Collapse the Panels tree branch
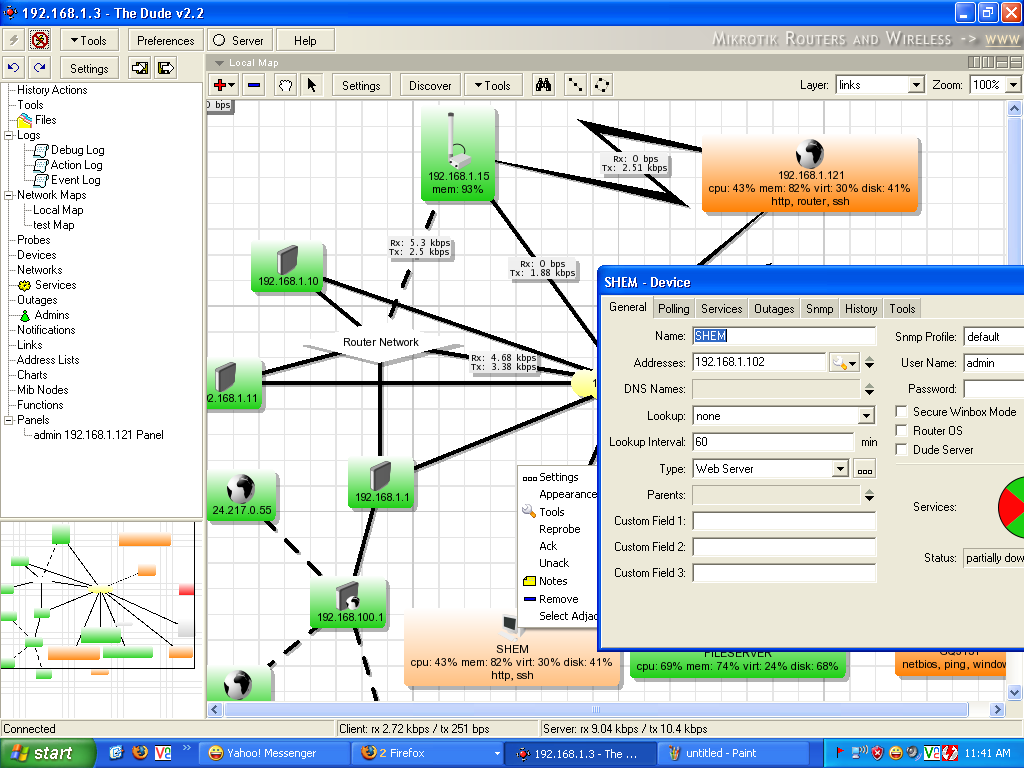1024x768 pixels. [8, 421]
